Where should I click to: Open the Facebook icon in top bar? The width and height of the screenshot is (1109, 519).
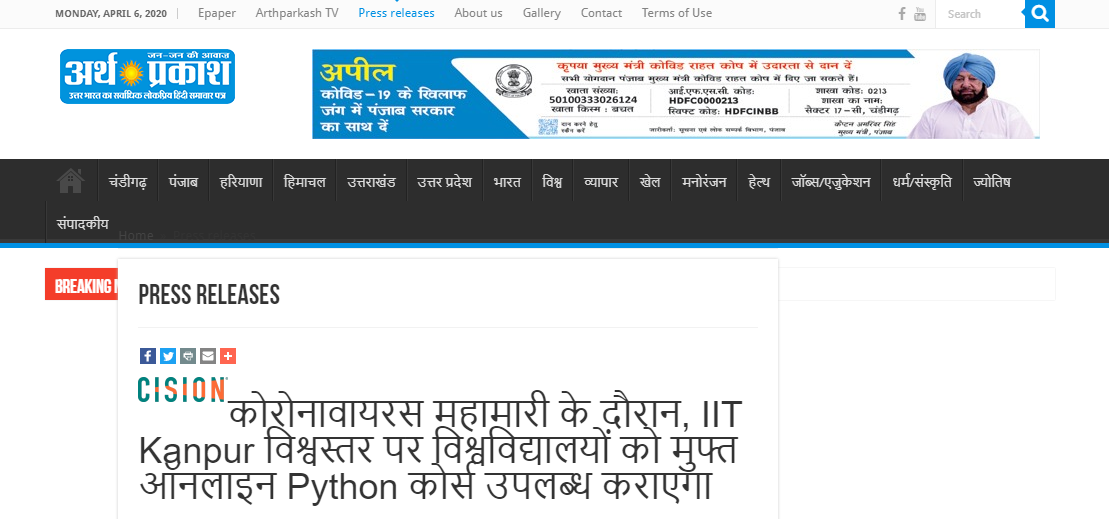pyautogui.click(x=902, y=13)
